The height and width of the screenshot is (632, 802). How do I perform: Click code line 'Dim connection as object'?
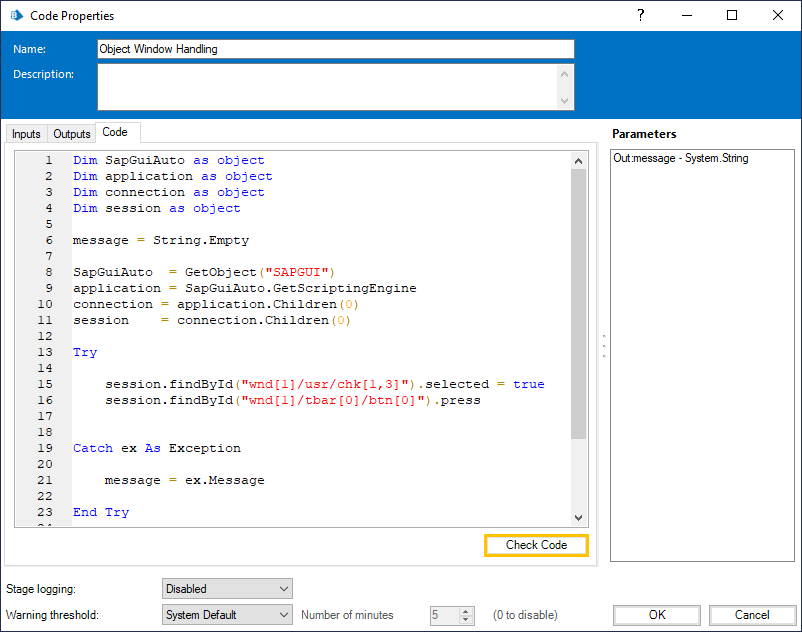(169, 192)
